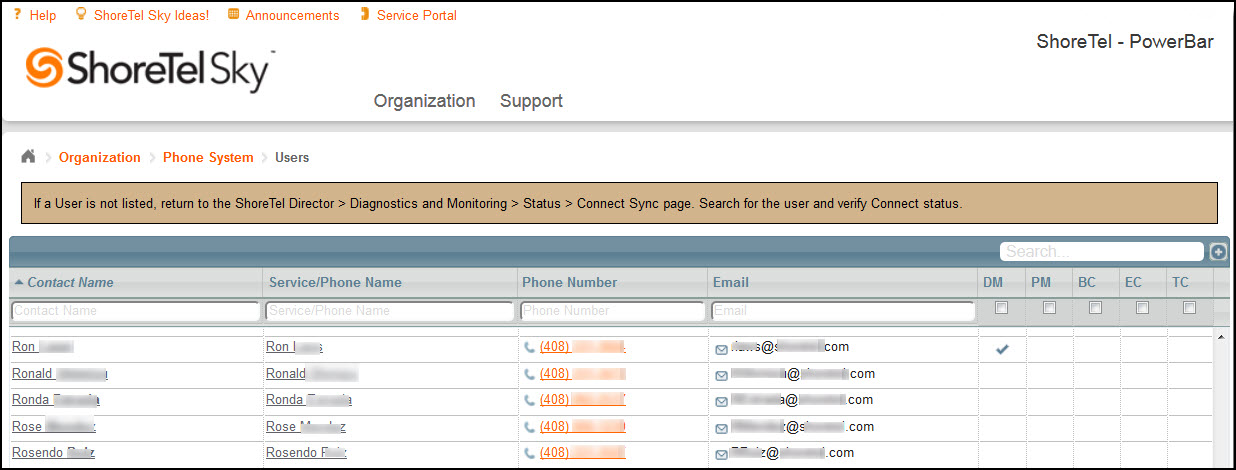Click phone icon in Ronda's row
Screen dimensions: 1236x470
click(x=530, y=400)
